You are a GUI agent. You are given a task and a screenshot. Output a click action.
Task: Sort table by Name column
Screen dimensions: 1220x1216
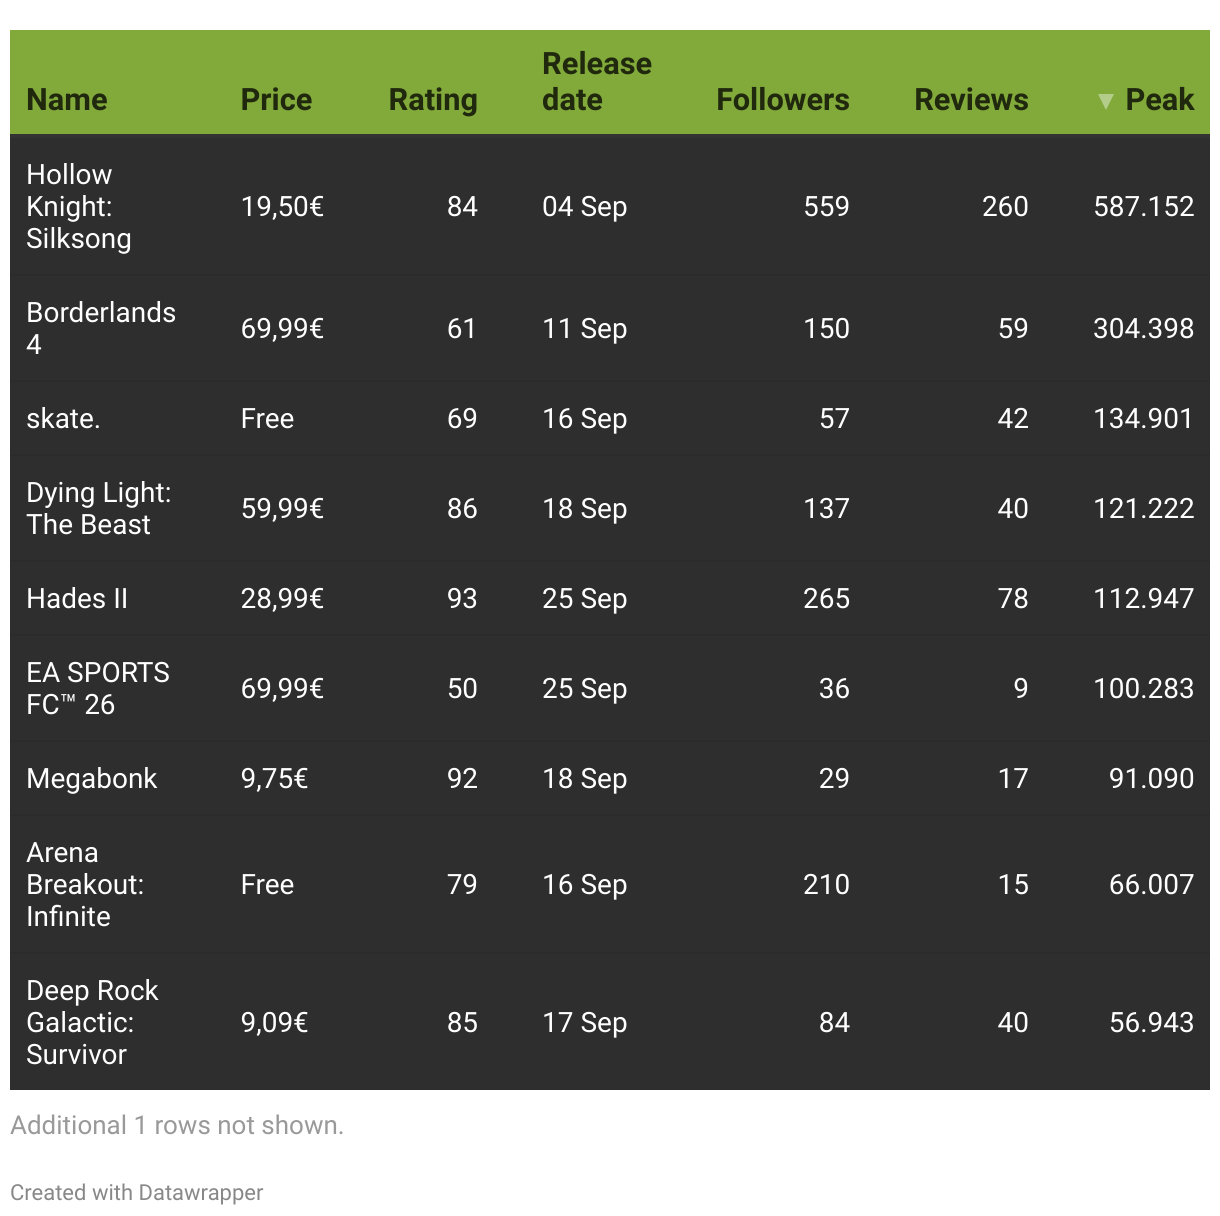click(67, 100)
